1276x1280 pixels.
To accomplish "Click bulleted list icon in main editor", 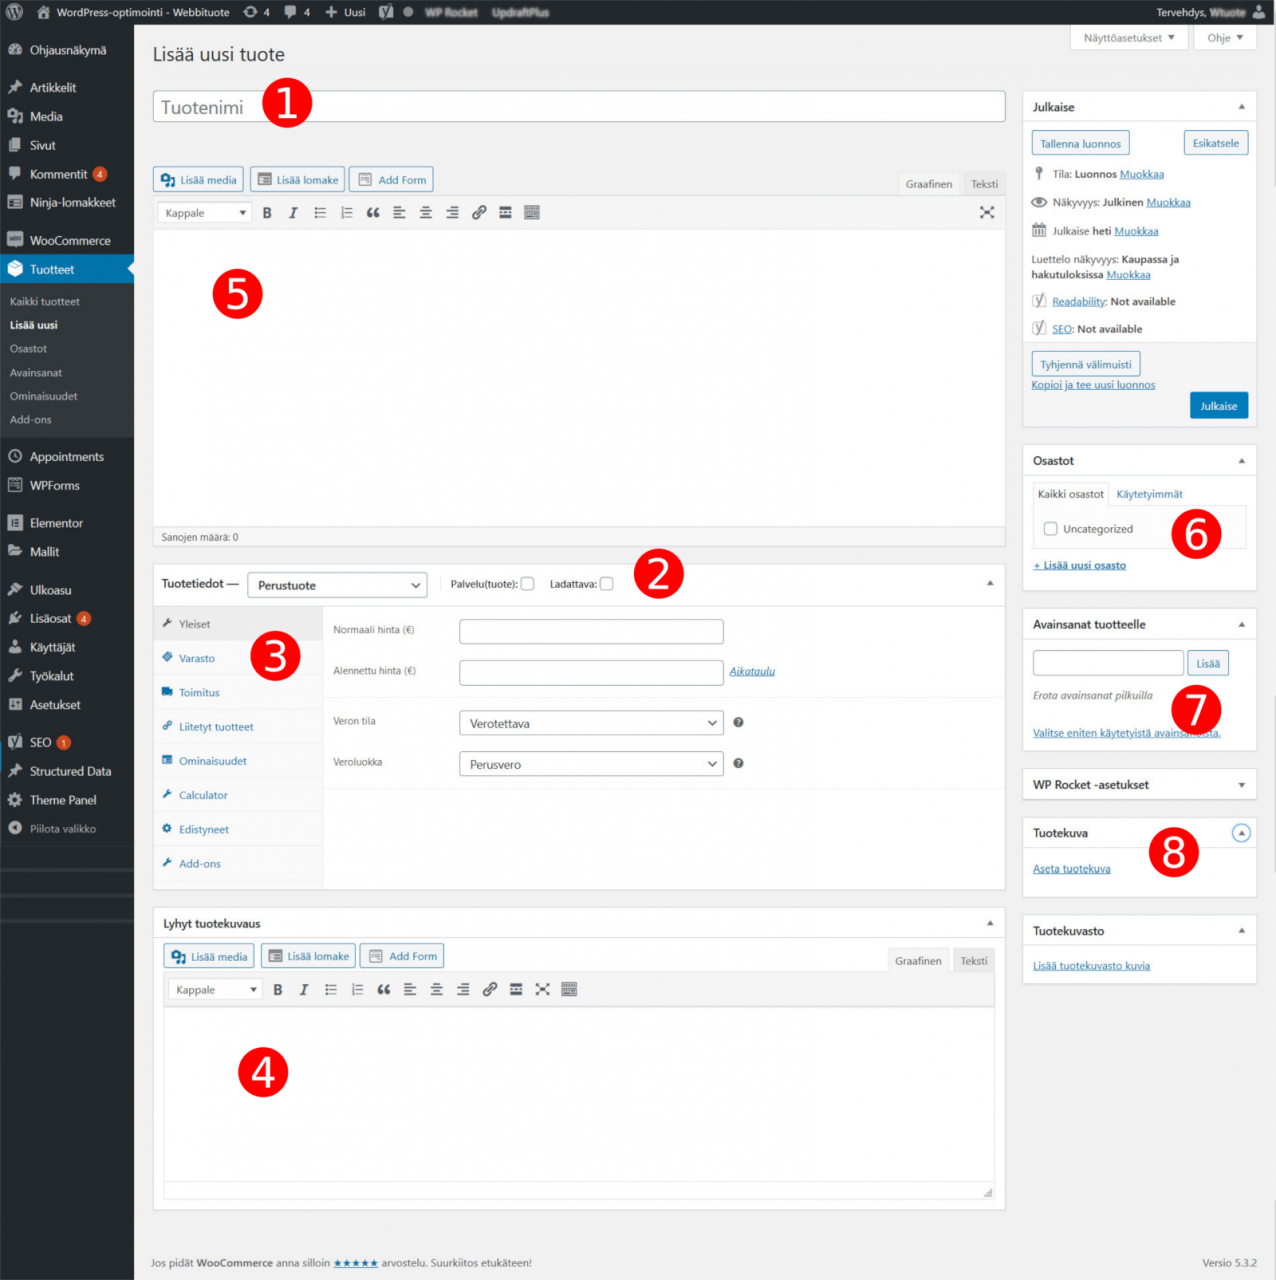I will point(320,213).
